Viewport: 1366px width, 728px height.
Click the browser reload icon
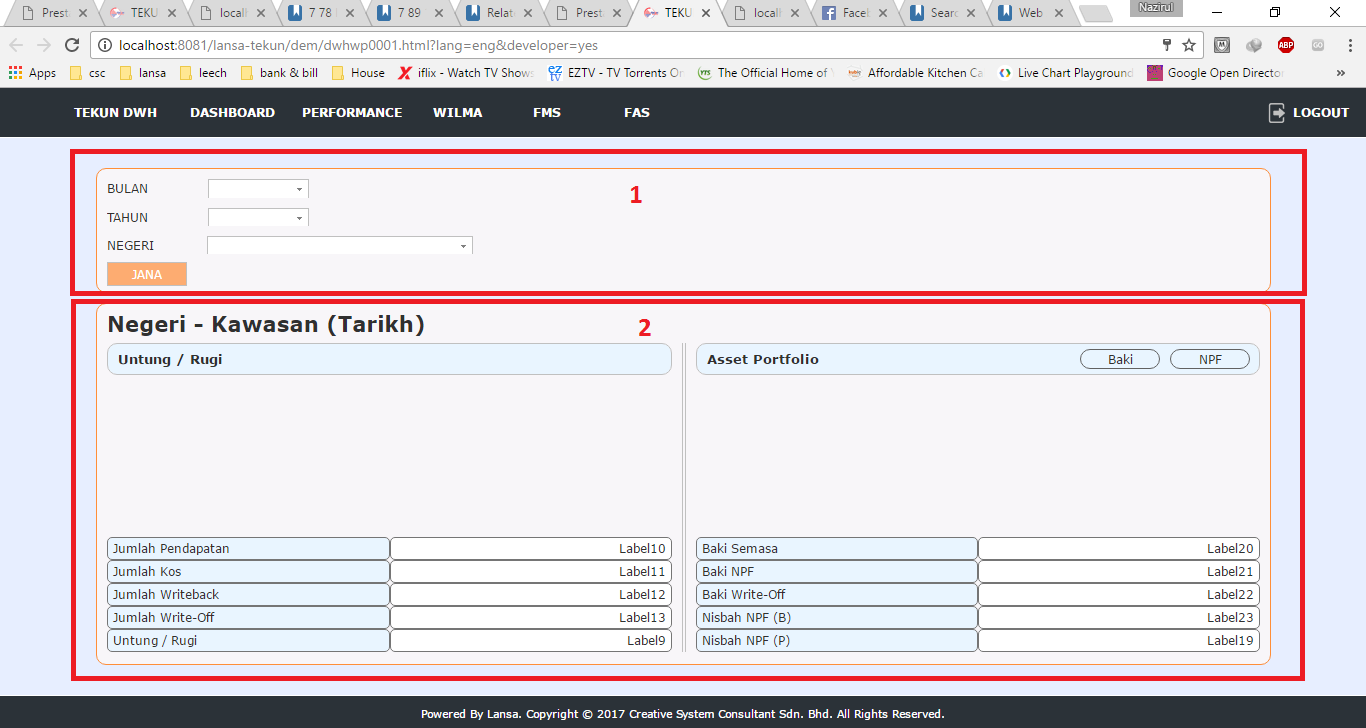point(72,45)
